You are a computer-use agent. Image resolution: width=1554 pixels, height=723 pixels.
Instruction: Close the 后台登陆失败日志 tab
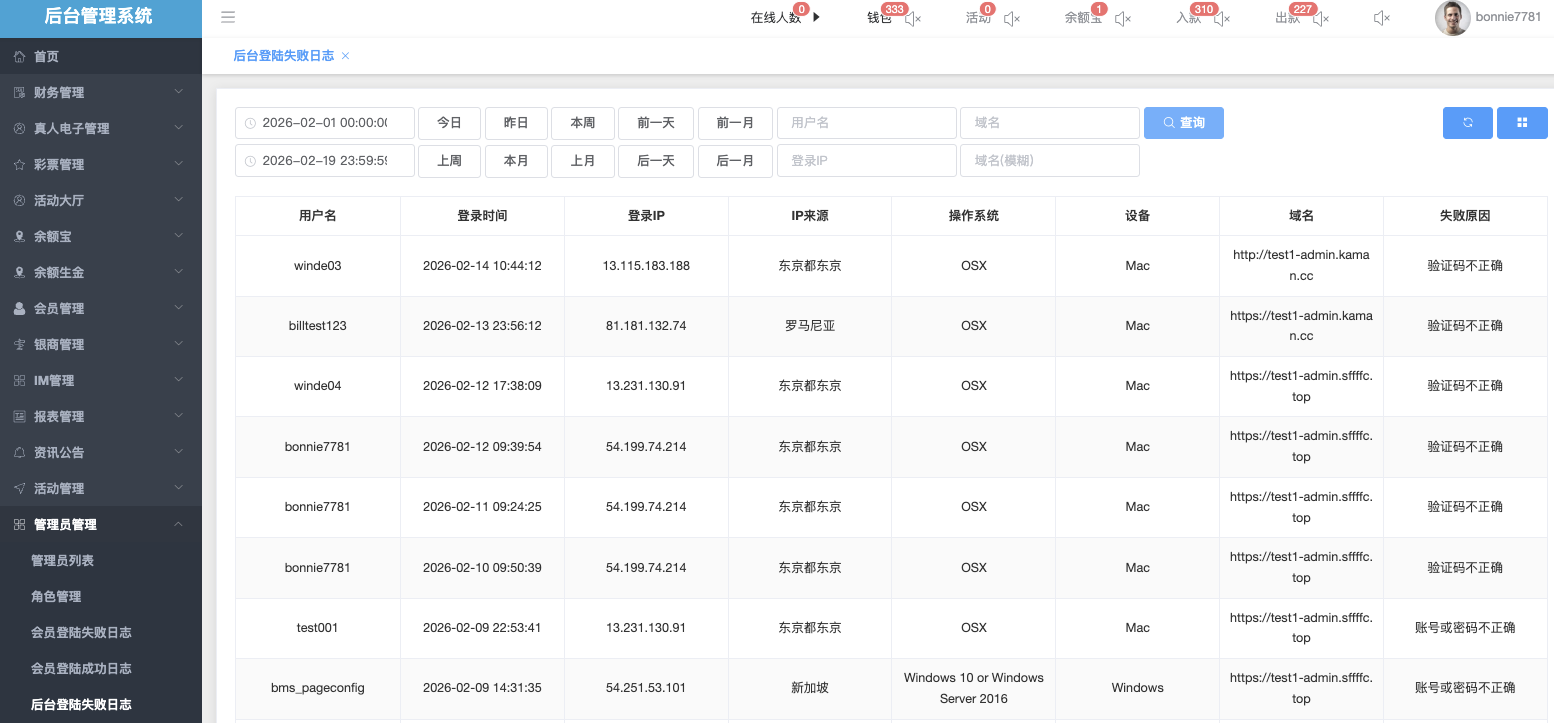(346, 56)
